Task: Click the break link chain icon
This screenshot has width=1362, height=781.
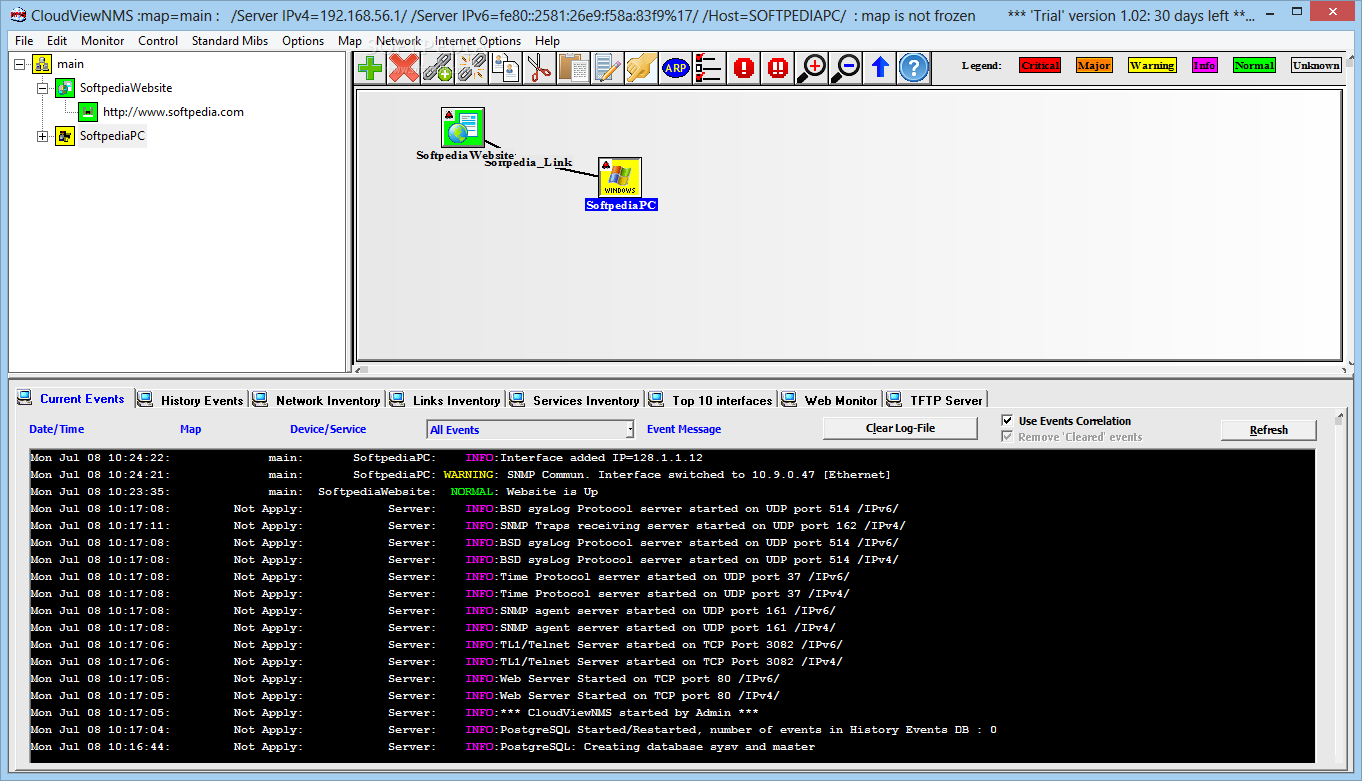Action: coord(471,67)
